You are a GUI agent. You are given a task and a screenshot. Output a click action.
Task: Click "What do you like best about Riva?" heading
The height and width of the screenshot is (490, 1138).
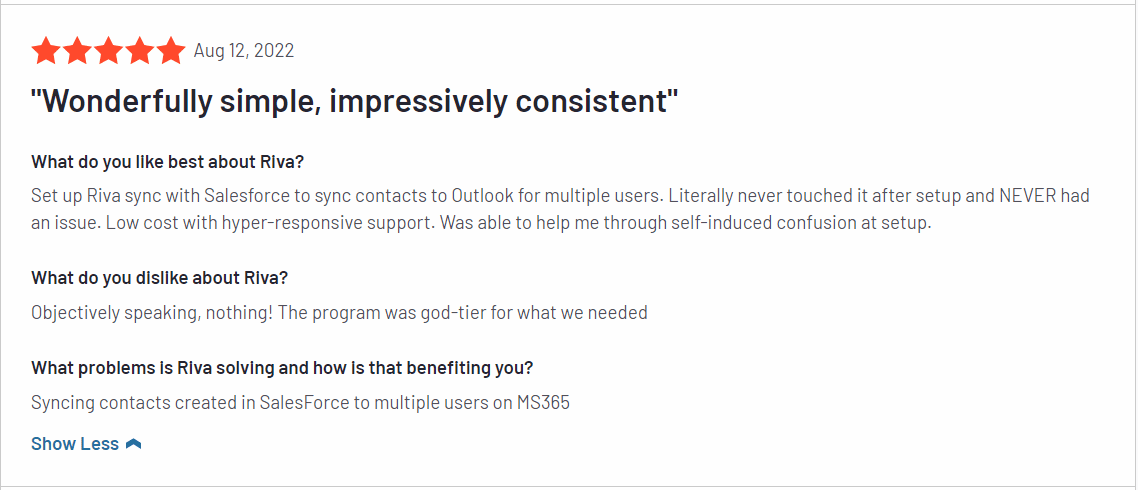[167, 162]
